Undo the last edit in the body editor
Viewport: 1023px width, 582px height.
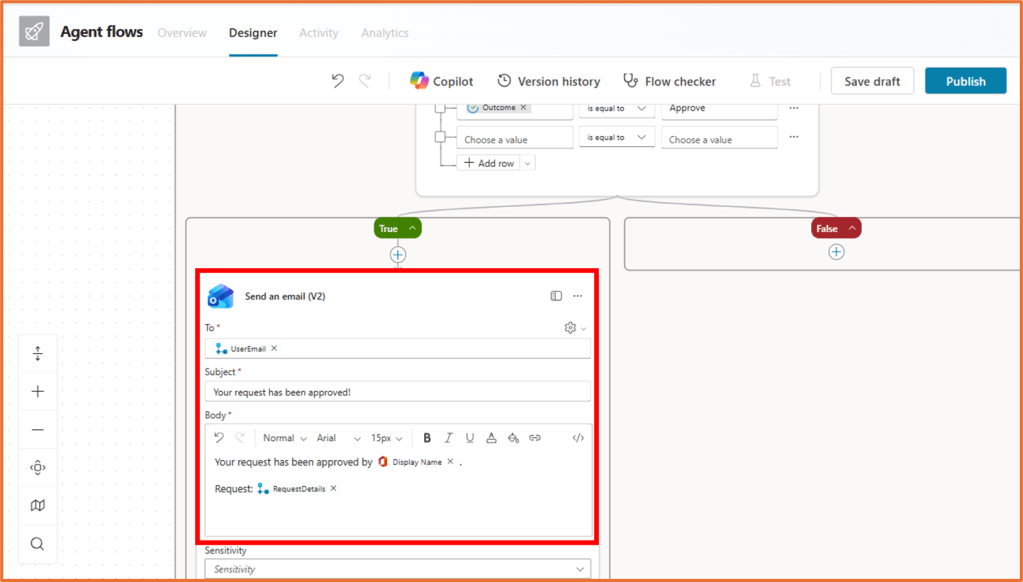(x=218, y=437)
